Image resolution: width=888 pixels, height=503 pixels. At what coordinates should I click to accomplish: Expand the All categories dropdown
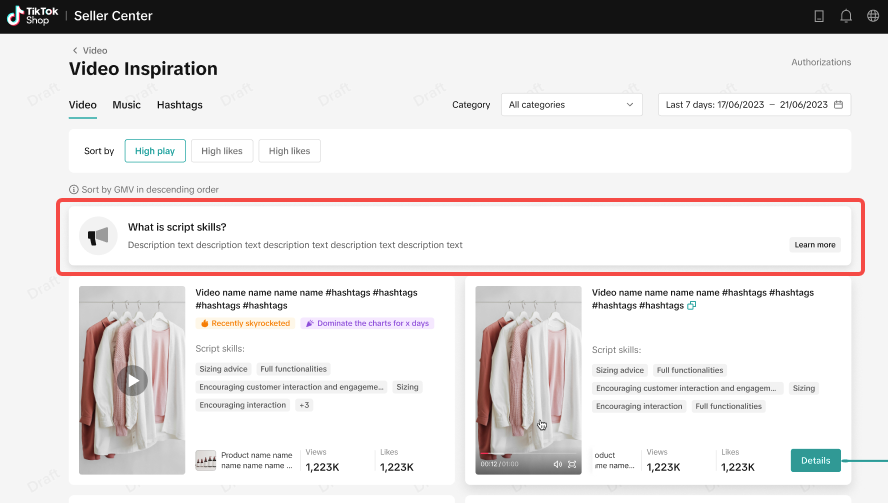(x=571, y=105)
